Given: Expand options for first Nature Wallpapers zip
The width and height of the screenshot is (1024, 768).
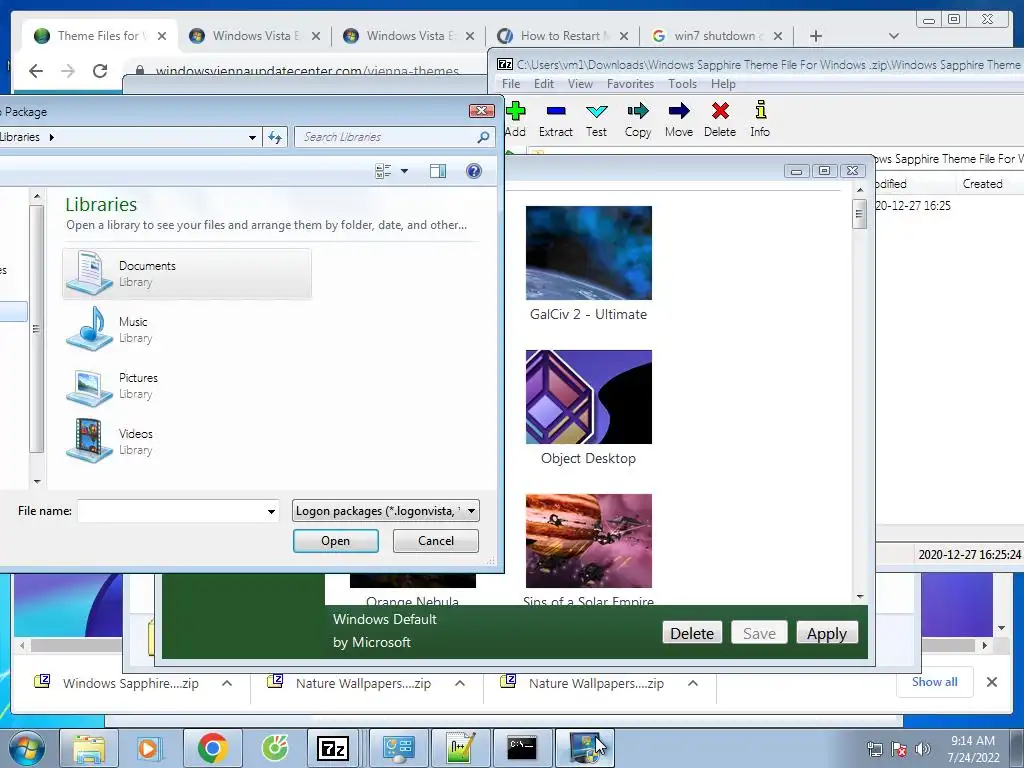Looking at the screenshot, I should 460,683.
